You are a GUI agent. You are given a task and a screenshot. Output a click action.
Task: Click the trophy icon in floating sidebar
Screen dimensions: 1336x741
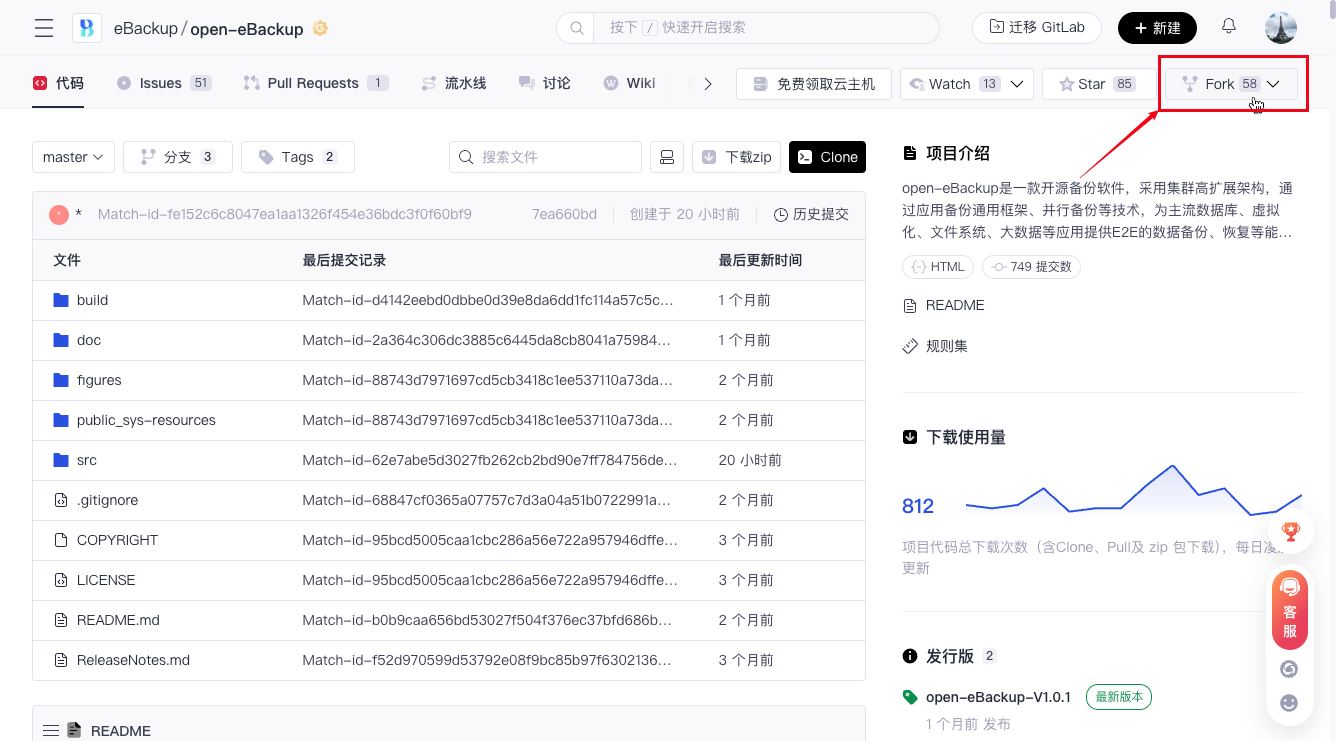(1289, 531)
